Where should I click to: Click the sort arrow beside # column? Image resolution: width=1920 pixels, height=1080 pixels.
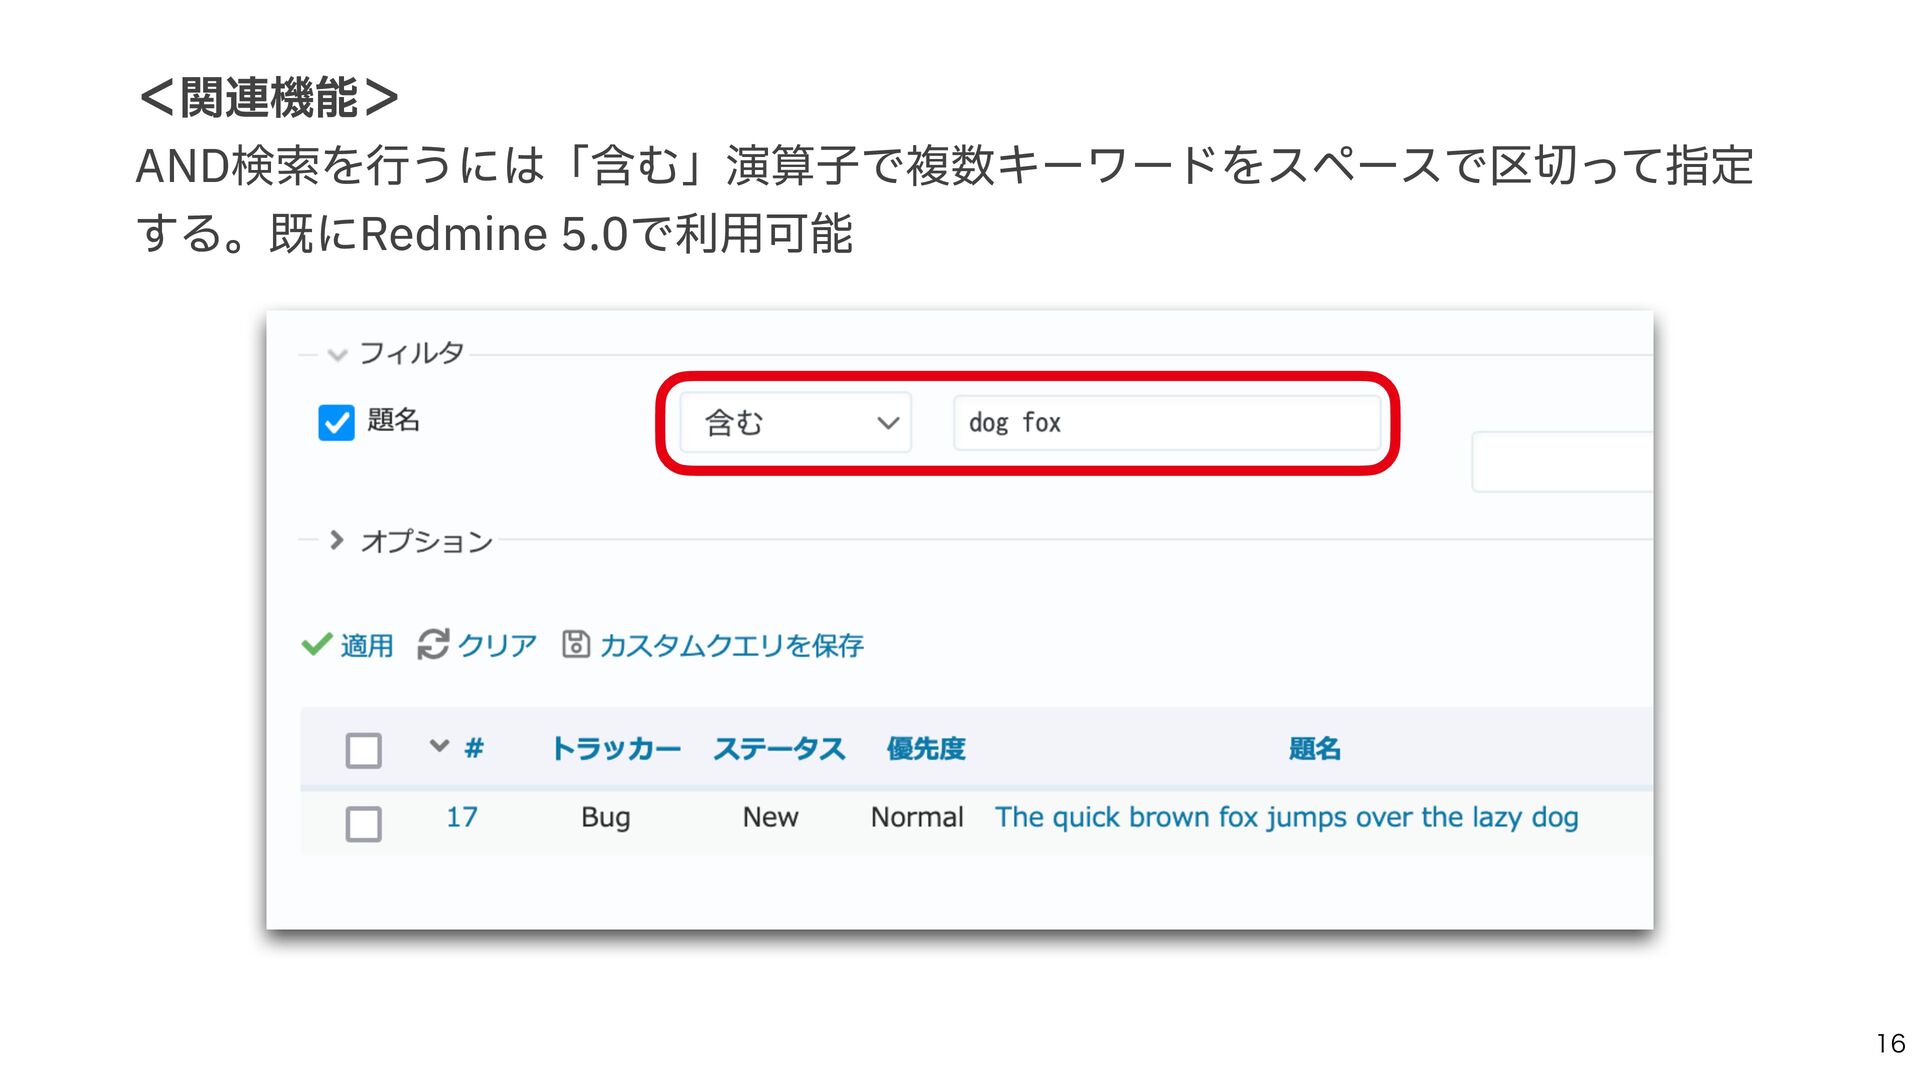[x=439, y=746]
